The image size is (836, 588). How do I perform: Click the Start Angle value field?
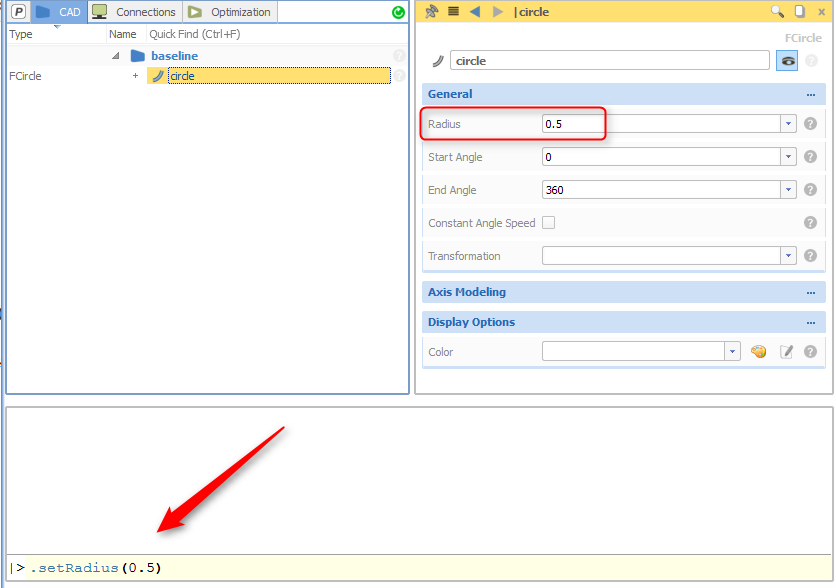pos(661,157)
